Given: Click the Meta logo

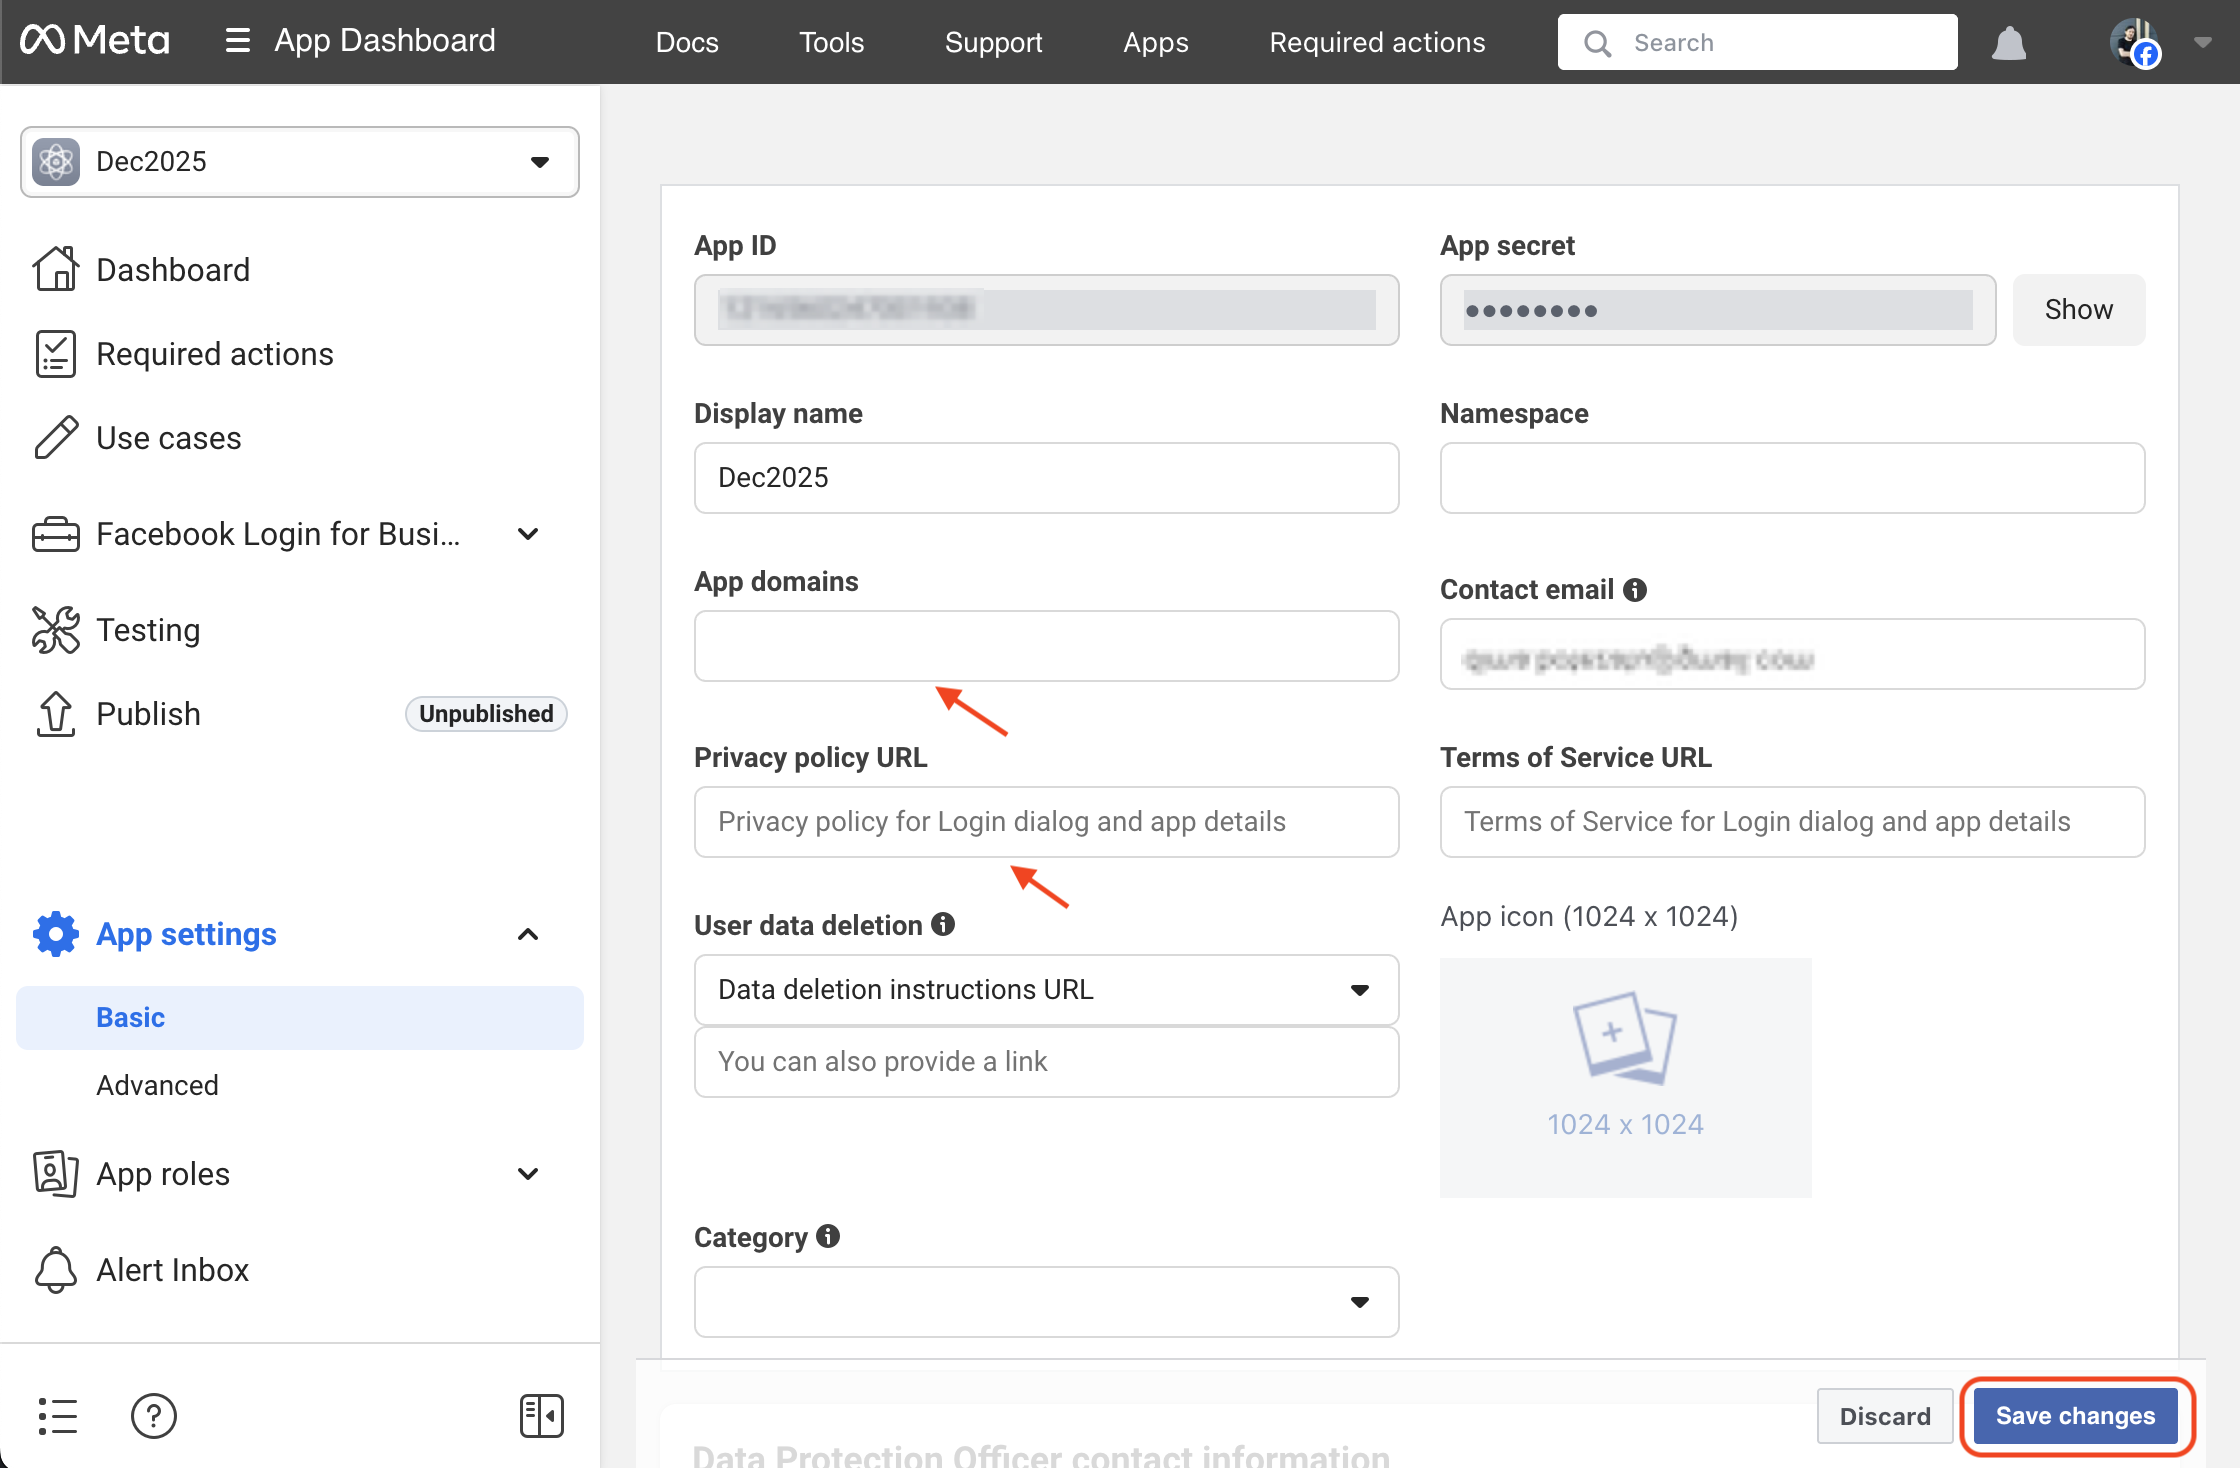Looking at the screenshot, I should point(95,41).
